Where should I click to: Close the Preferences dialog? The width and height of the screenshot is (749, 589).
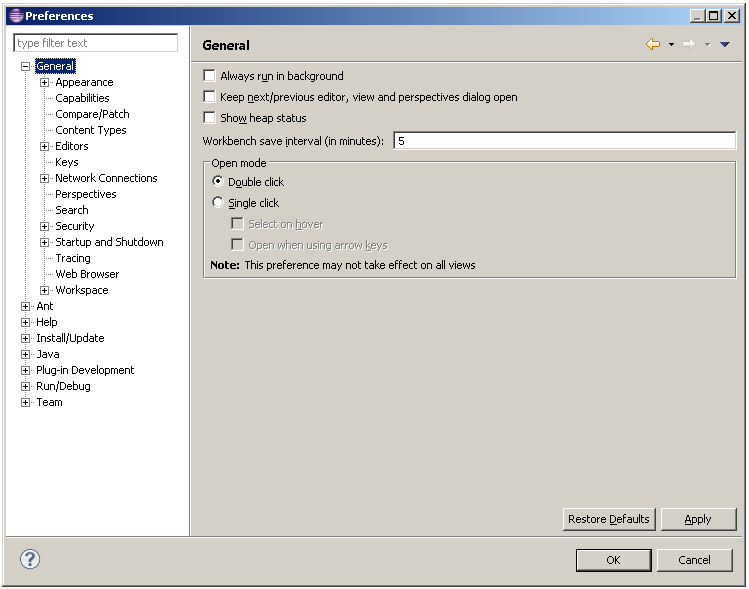pyautogui.click(x=732, y=16)
